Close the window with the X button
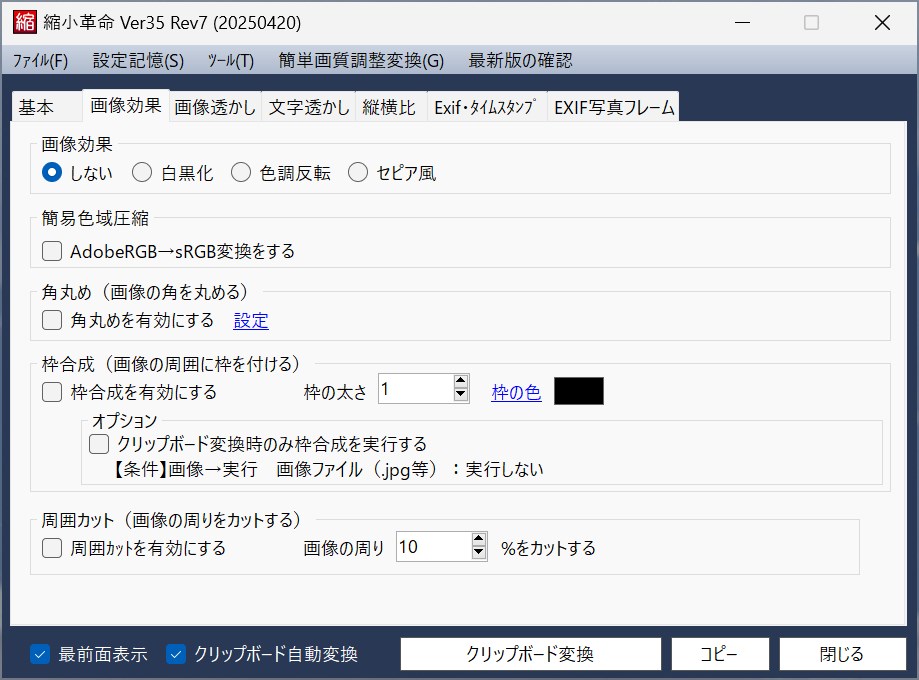The width and height of the screenshot is (919, 680). [882, 22]
